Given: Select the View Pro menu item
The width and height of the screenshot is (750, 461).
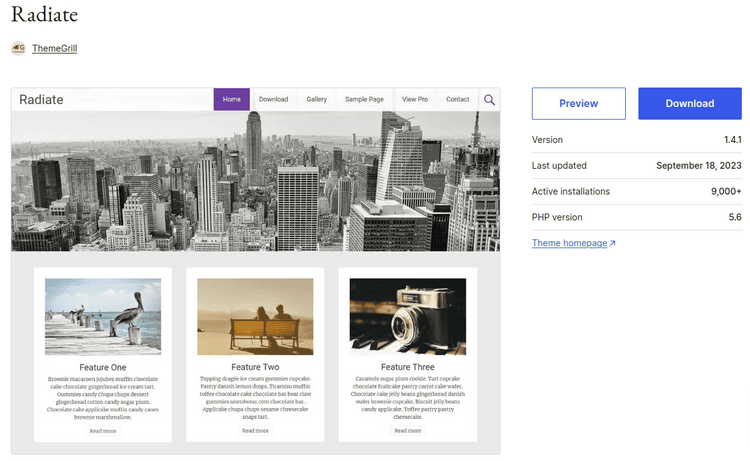Looking at the screenshot, I should coord(415,100).
